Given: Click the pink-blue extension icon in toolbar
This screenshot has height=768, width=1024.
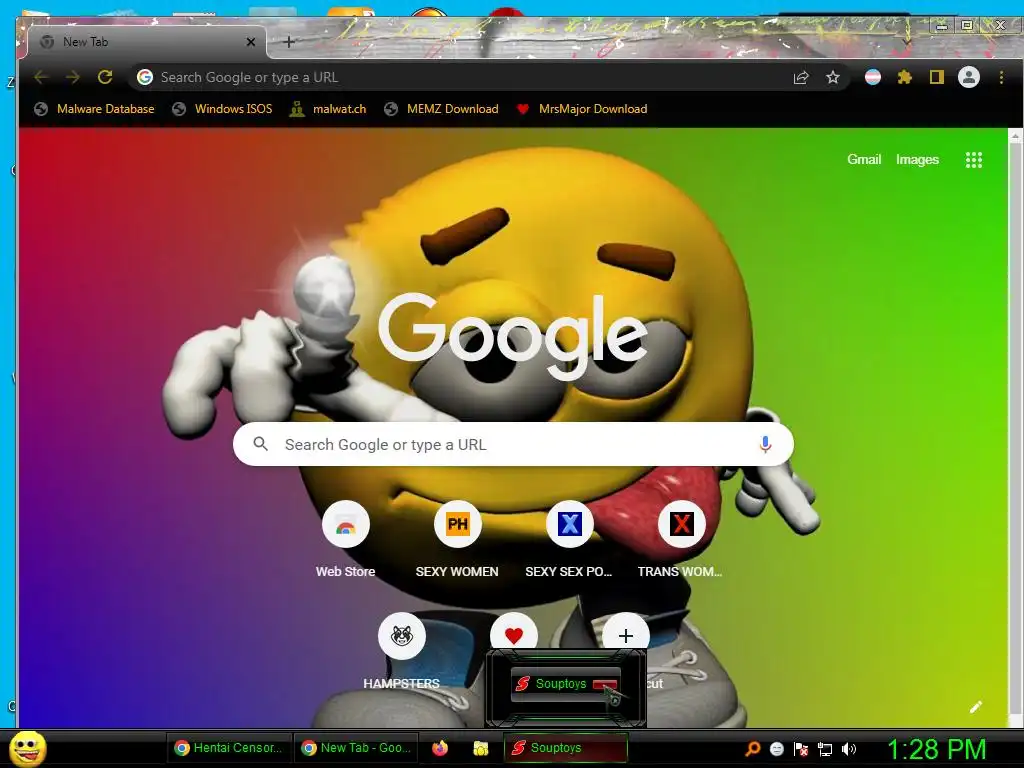Looking at the screenshot, I should [x=872, y=78].
